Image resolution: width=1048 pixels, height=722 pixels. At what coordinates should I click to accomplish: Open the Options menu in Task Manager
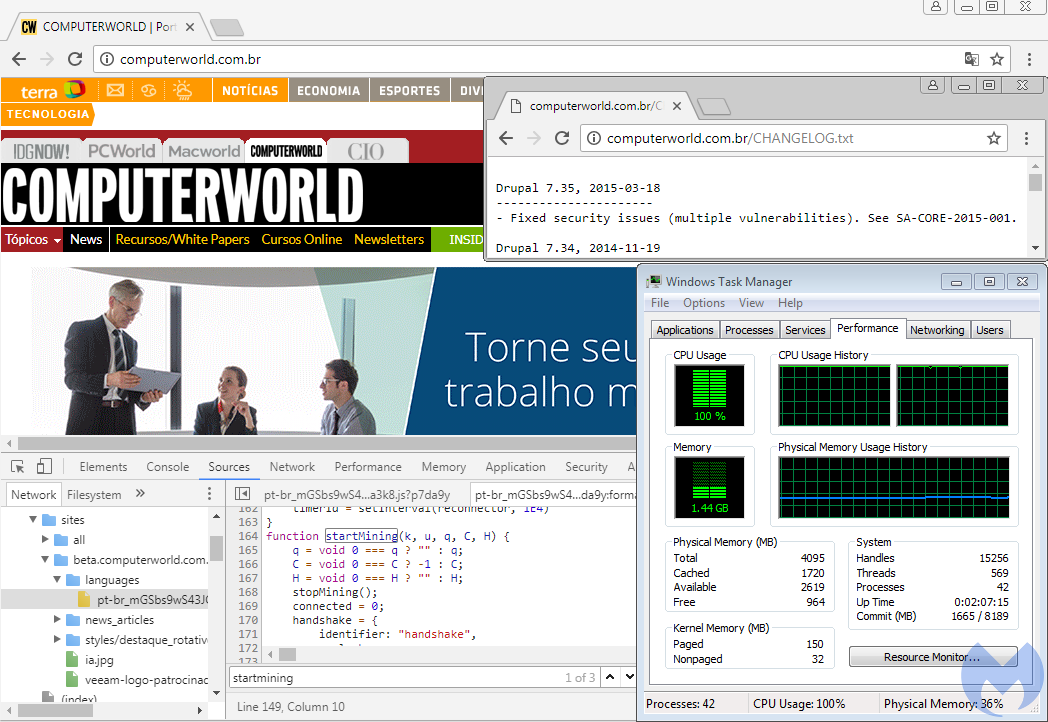[704, 303]
